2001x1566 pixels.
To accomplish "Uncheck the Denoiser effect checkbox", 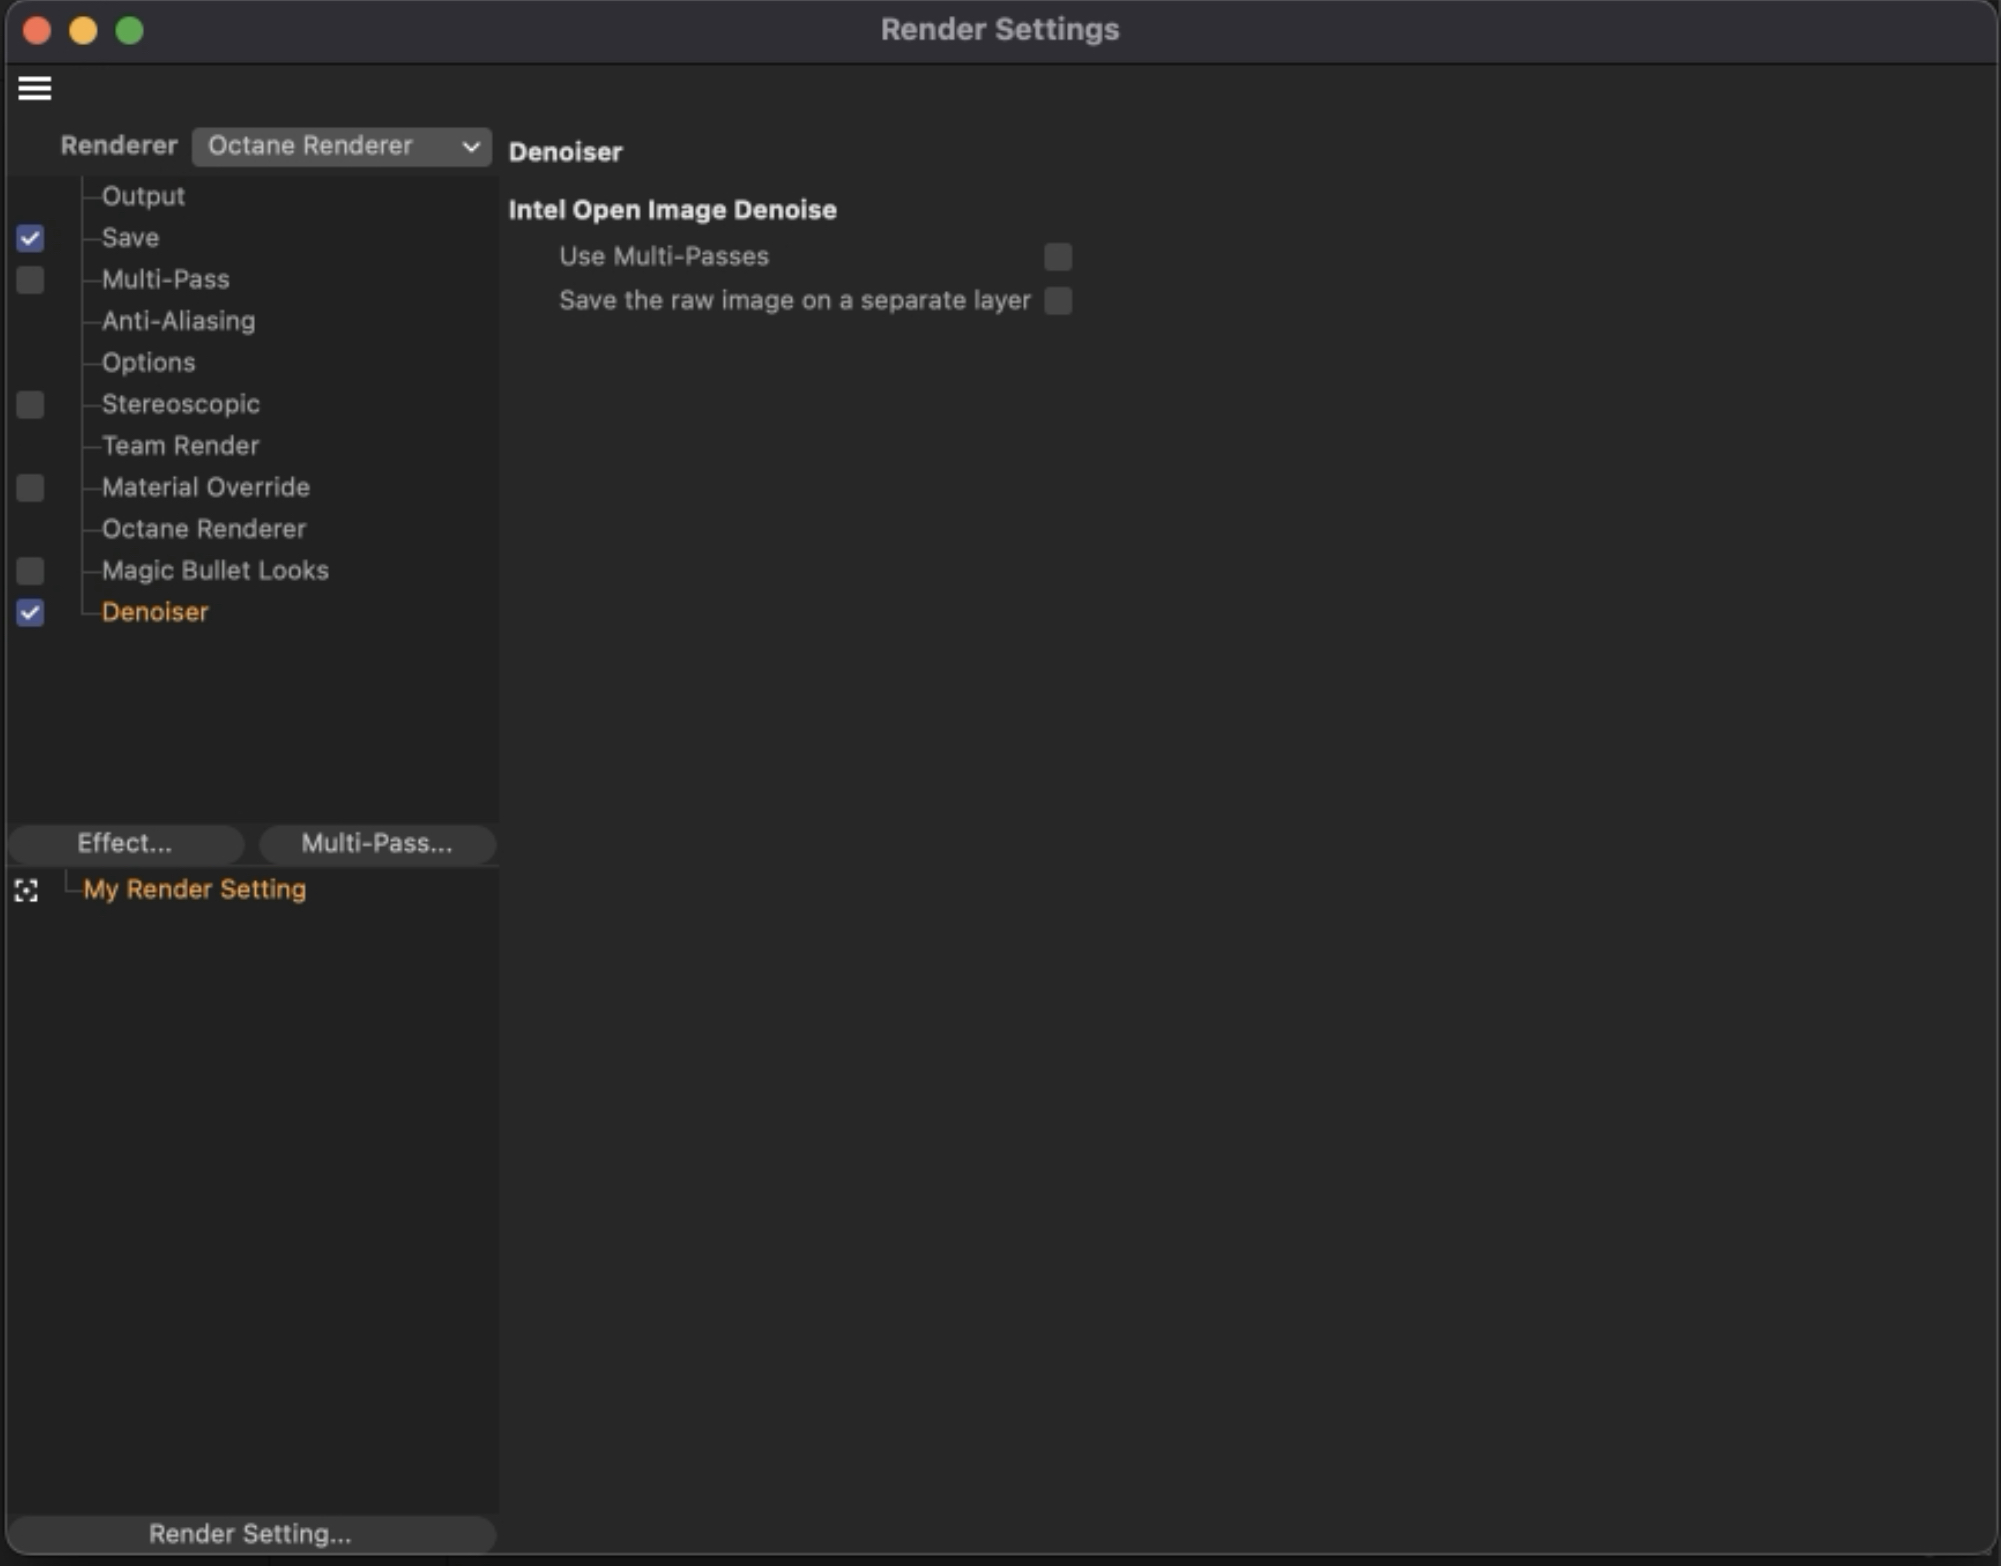I will point(30,612).
